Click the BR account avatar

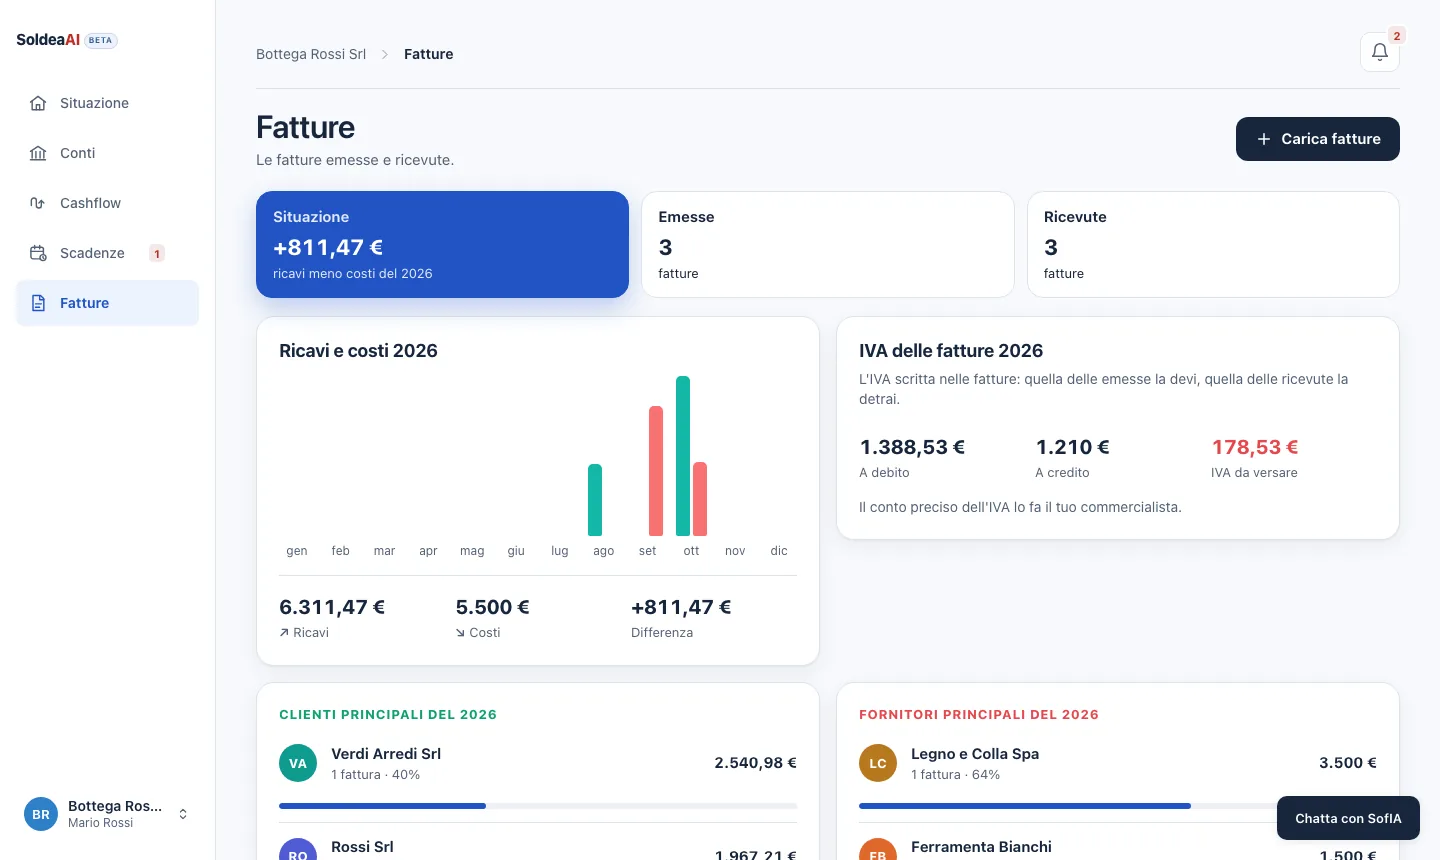[x=41, y=814]
